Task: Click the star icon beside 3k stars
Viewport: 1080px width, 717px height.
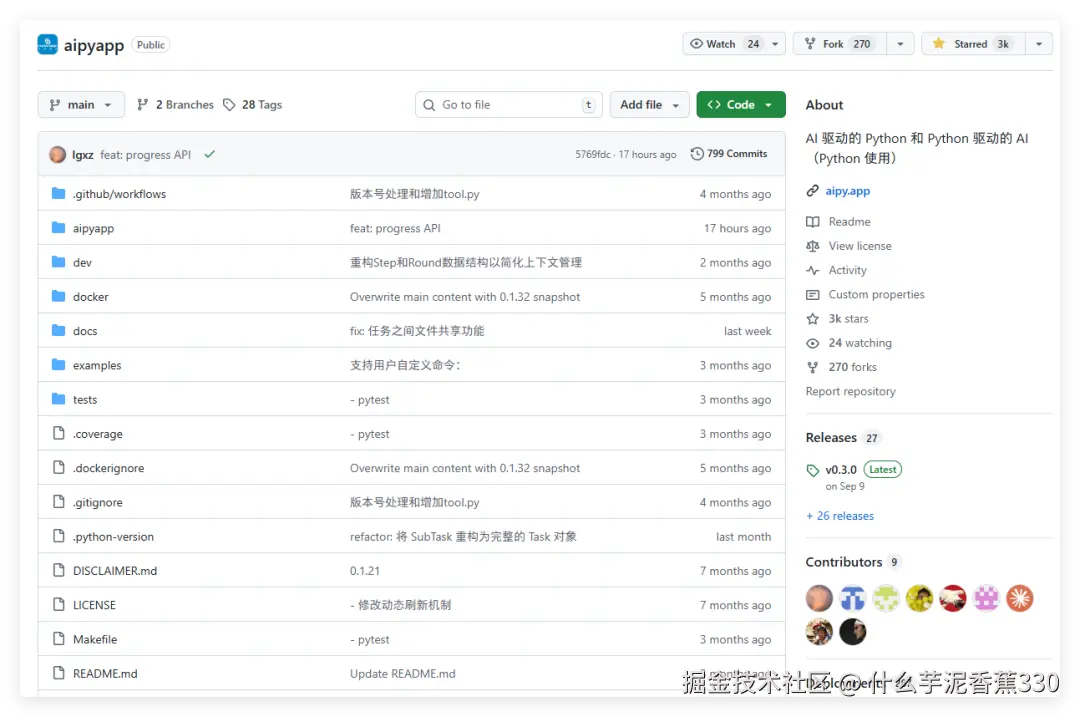Action: pyautogui.click(x=813, y=319)
